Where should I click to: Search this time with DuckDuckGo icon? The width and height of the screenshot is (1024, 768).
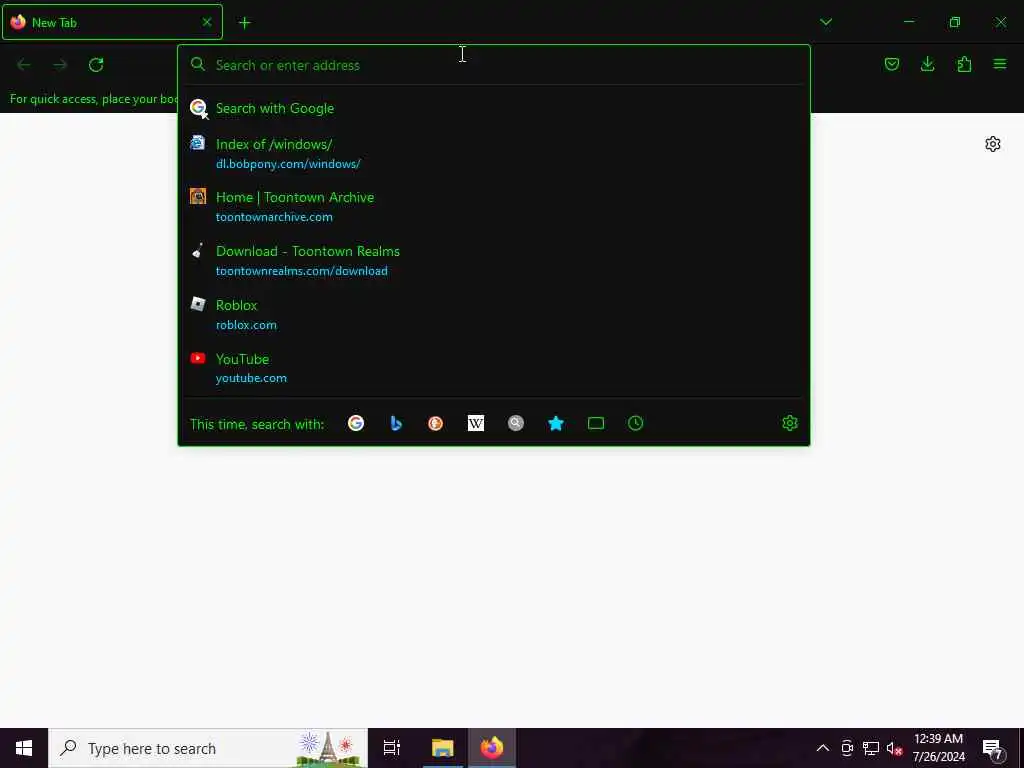point(436,423)
